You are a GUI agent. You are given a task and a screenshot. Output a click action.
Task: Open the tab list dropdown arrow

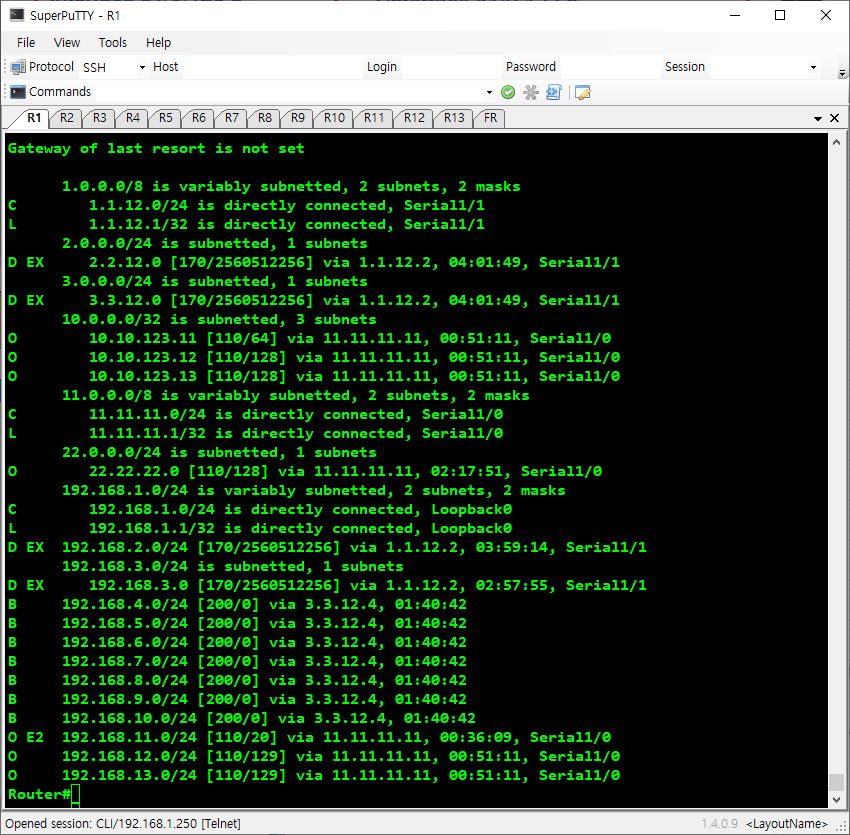click(x=818, y=119)
